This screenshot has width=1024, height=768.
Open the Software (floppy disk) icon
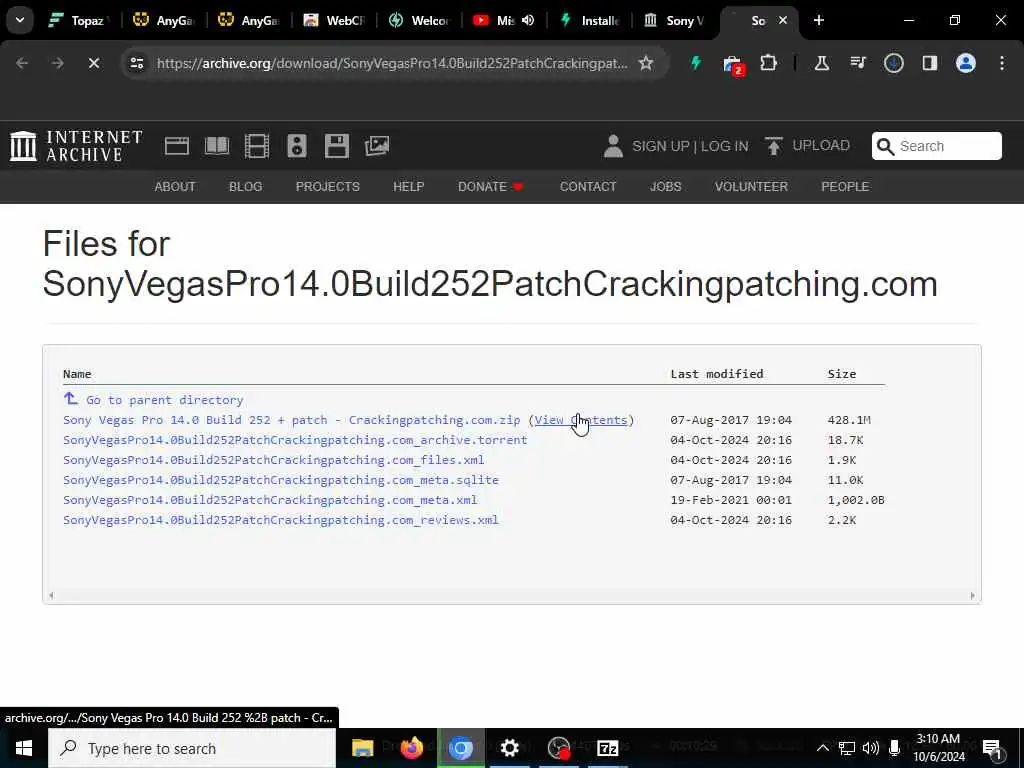click(x=337, y=146)
